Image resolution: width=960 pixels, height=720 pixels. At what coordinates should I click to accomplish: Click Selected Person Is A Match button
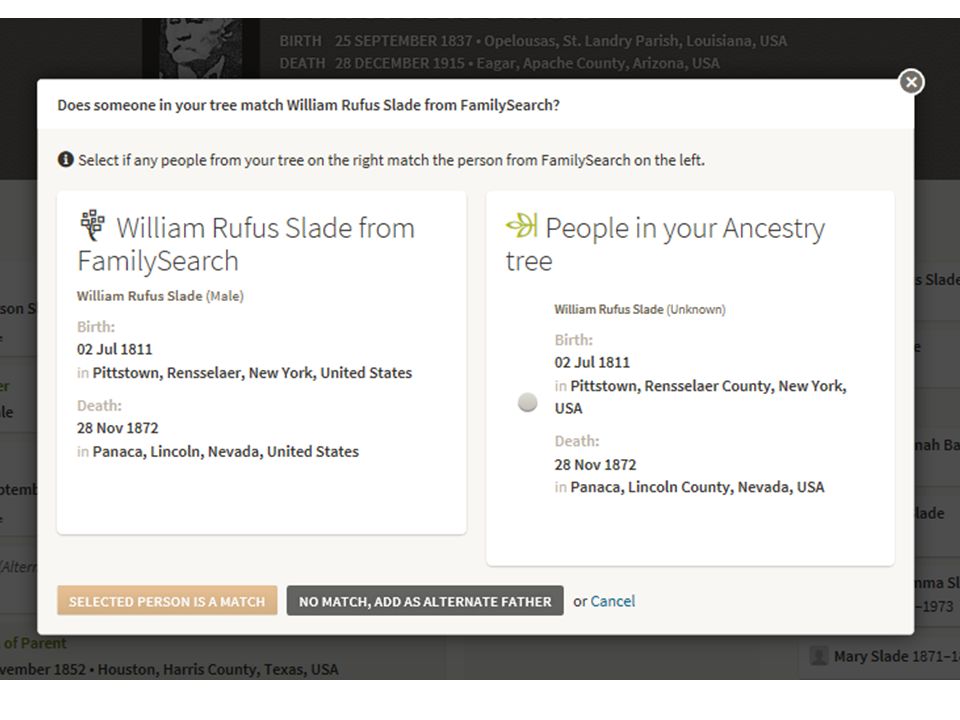coord(167,601)
